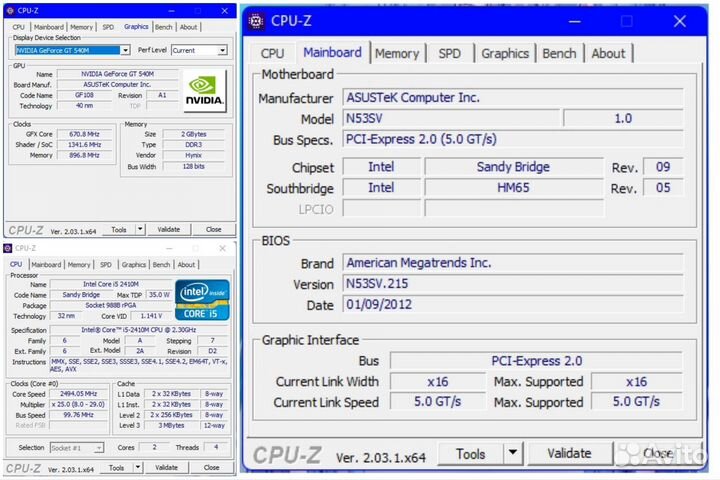Click Southbridge HM65 field
This screenshot has width=720, height=480.
(513, 188)
